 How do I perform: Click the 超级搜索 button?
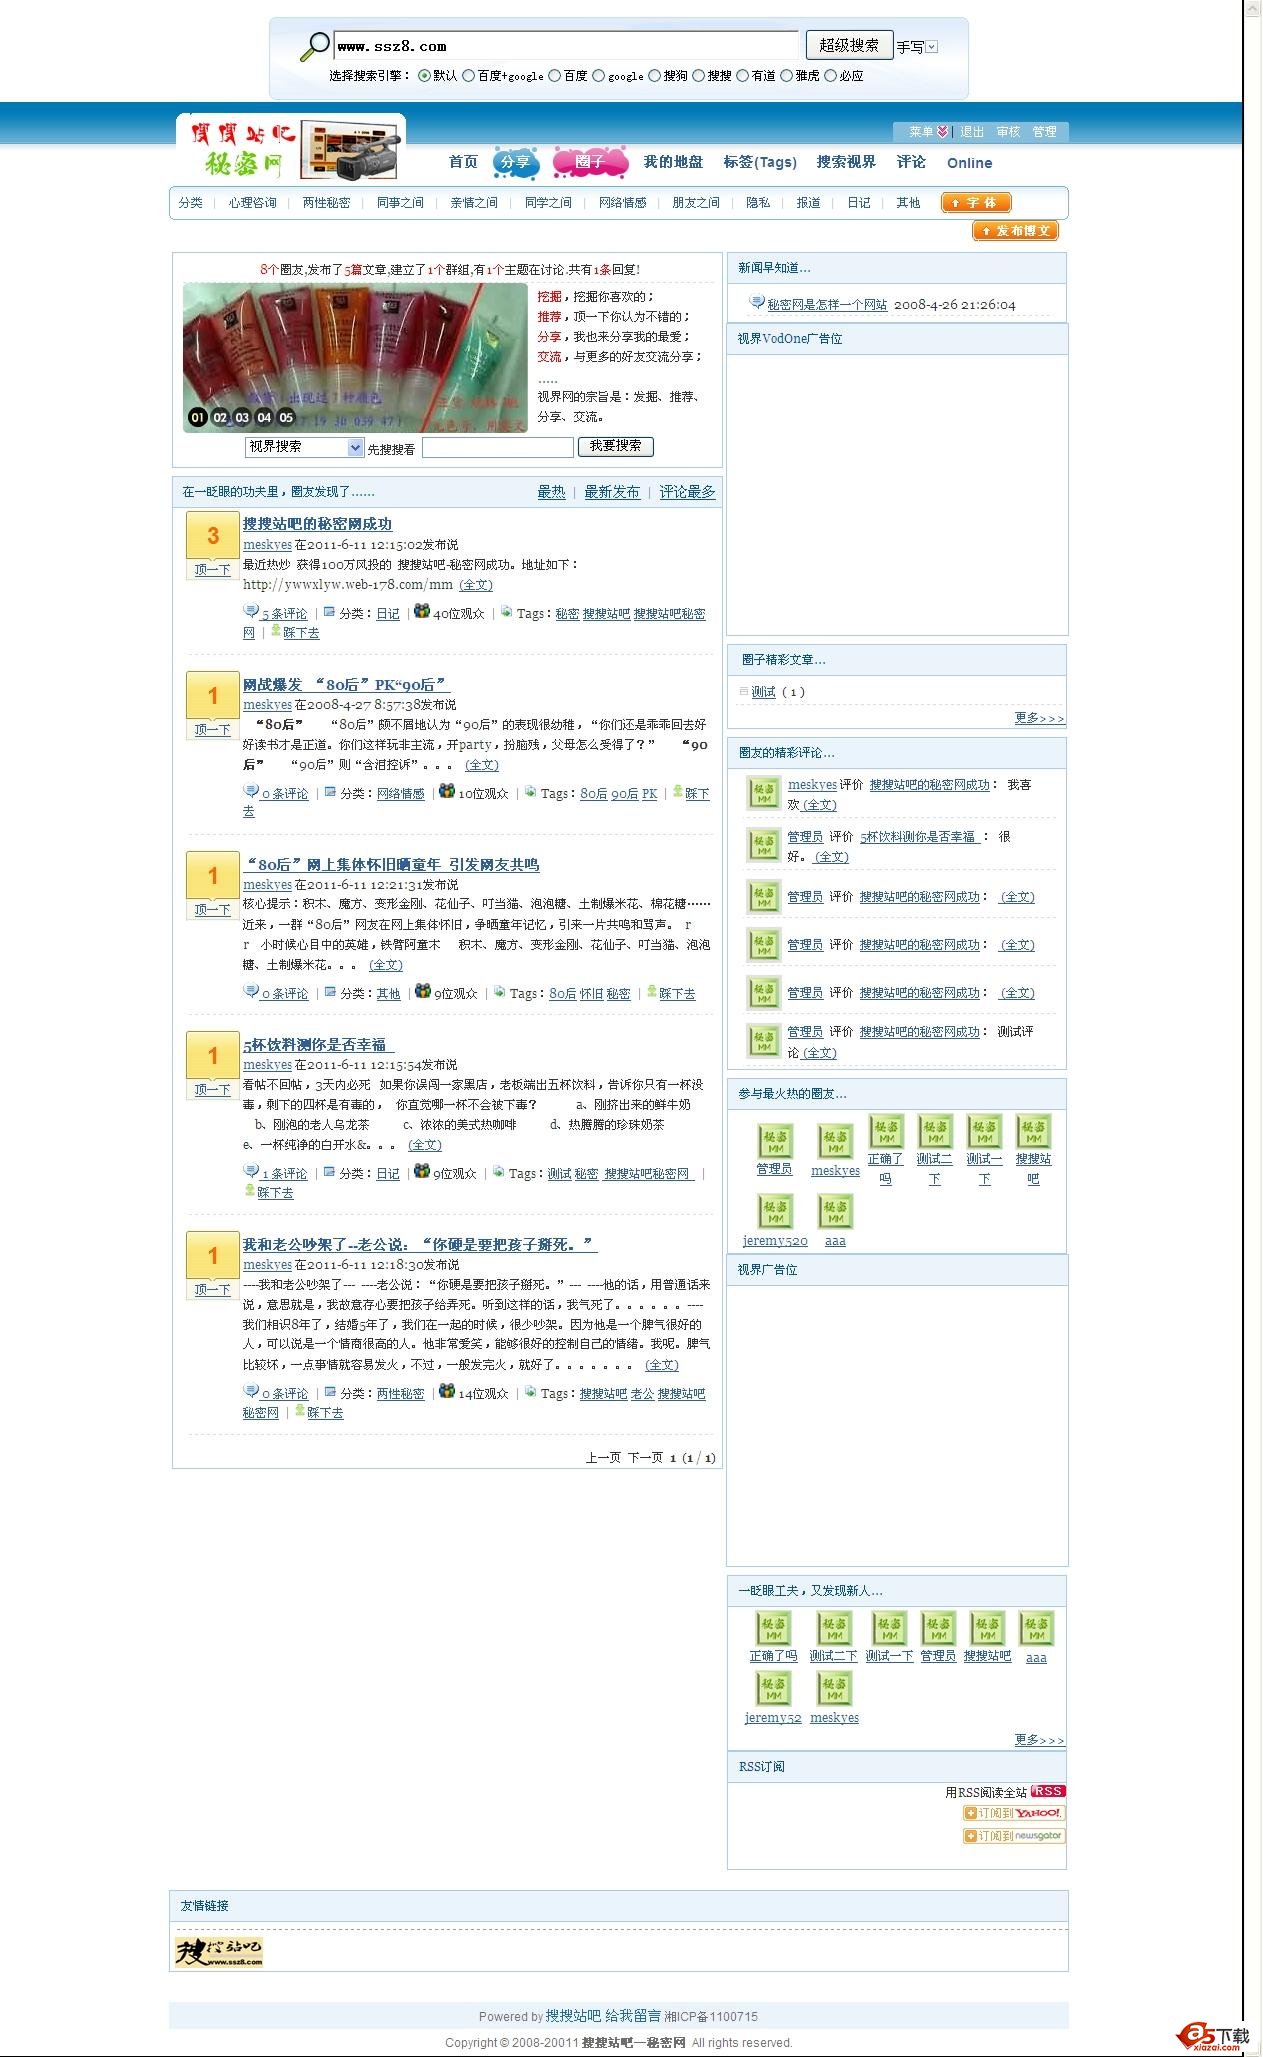[x=849, y=45]
